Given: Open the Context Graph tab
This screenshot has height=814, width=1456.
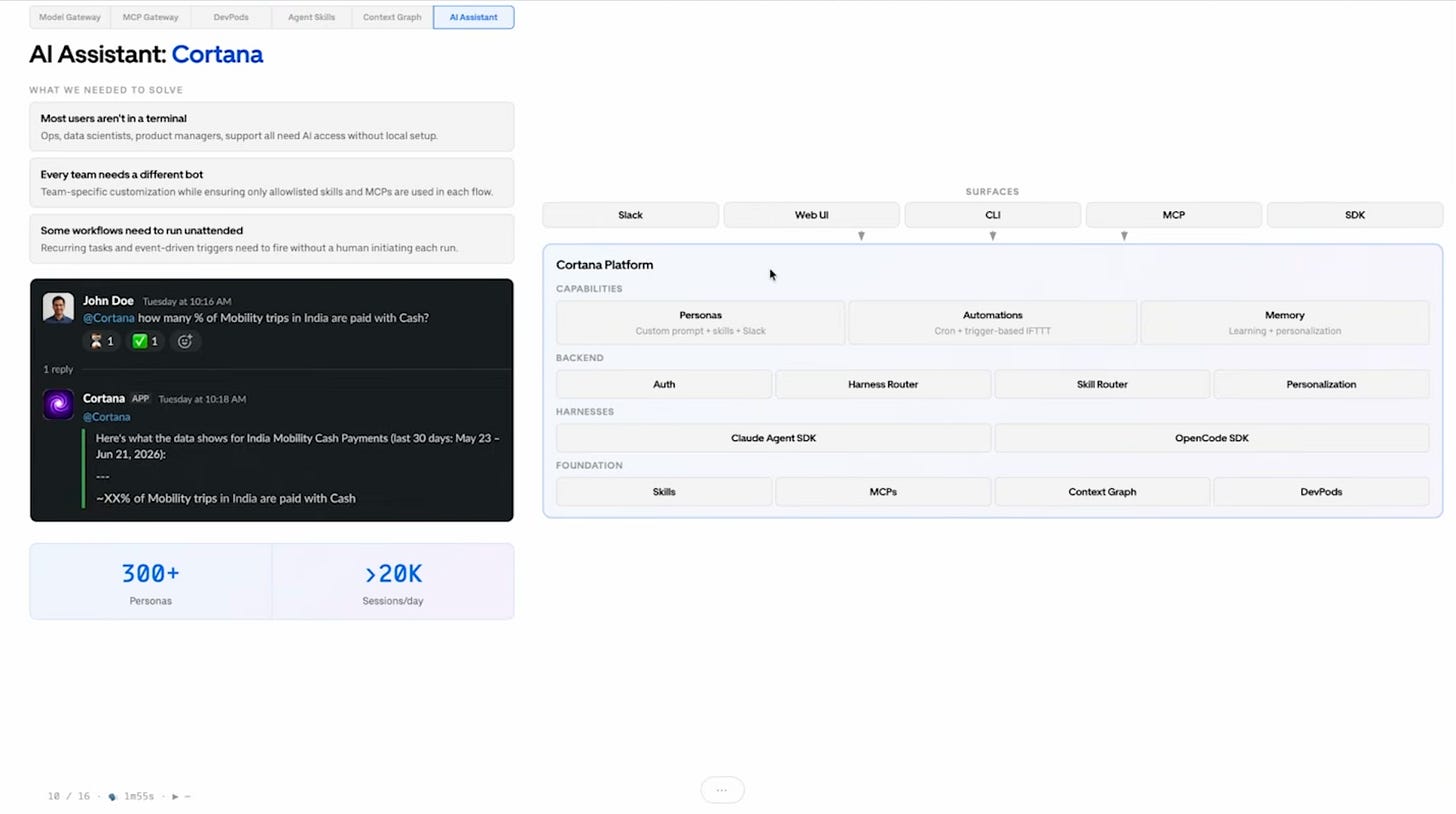Looking at the screenshot, I should click(392, 17).
